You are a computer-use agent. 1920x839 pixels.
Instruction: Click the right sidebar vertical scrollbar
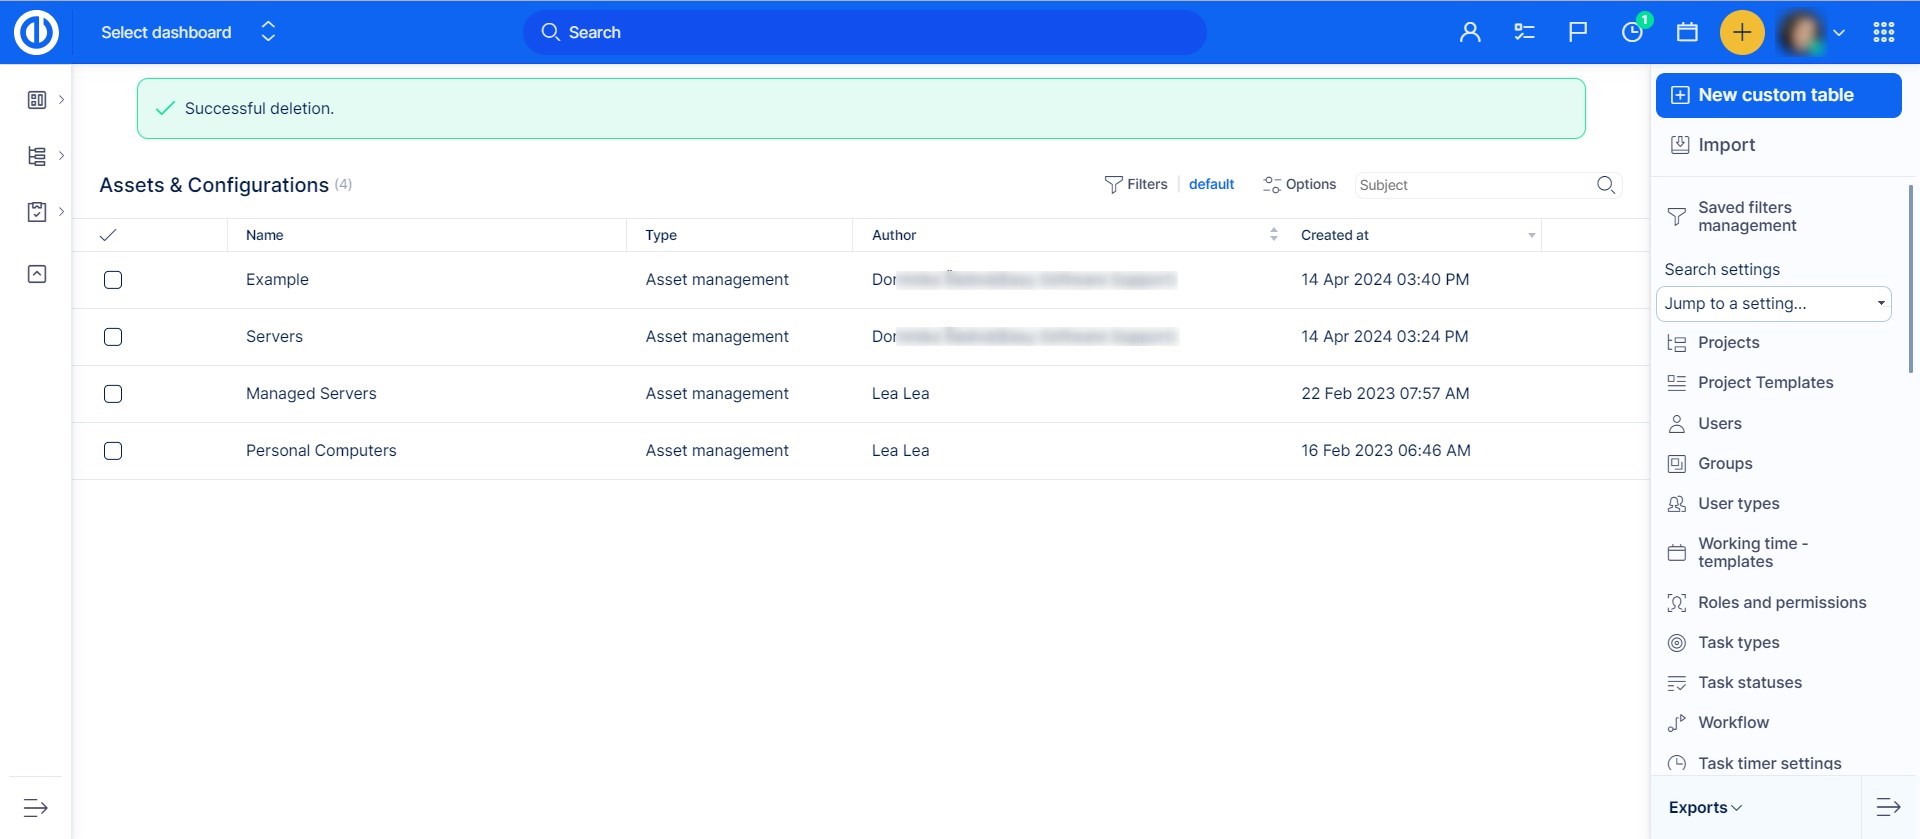[x=1910, y=280]
